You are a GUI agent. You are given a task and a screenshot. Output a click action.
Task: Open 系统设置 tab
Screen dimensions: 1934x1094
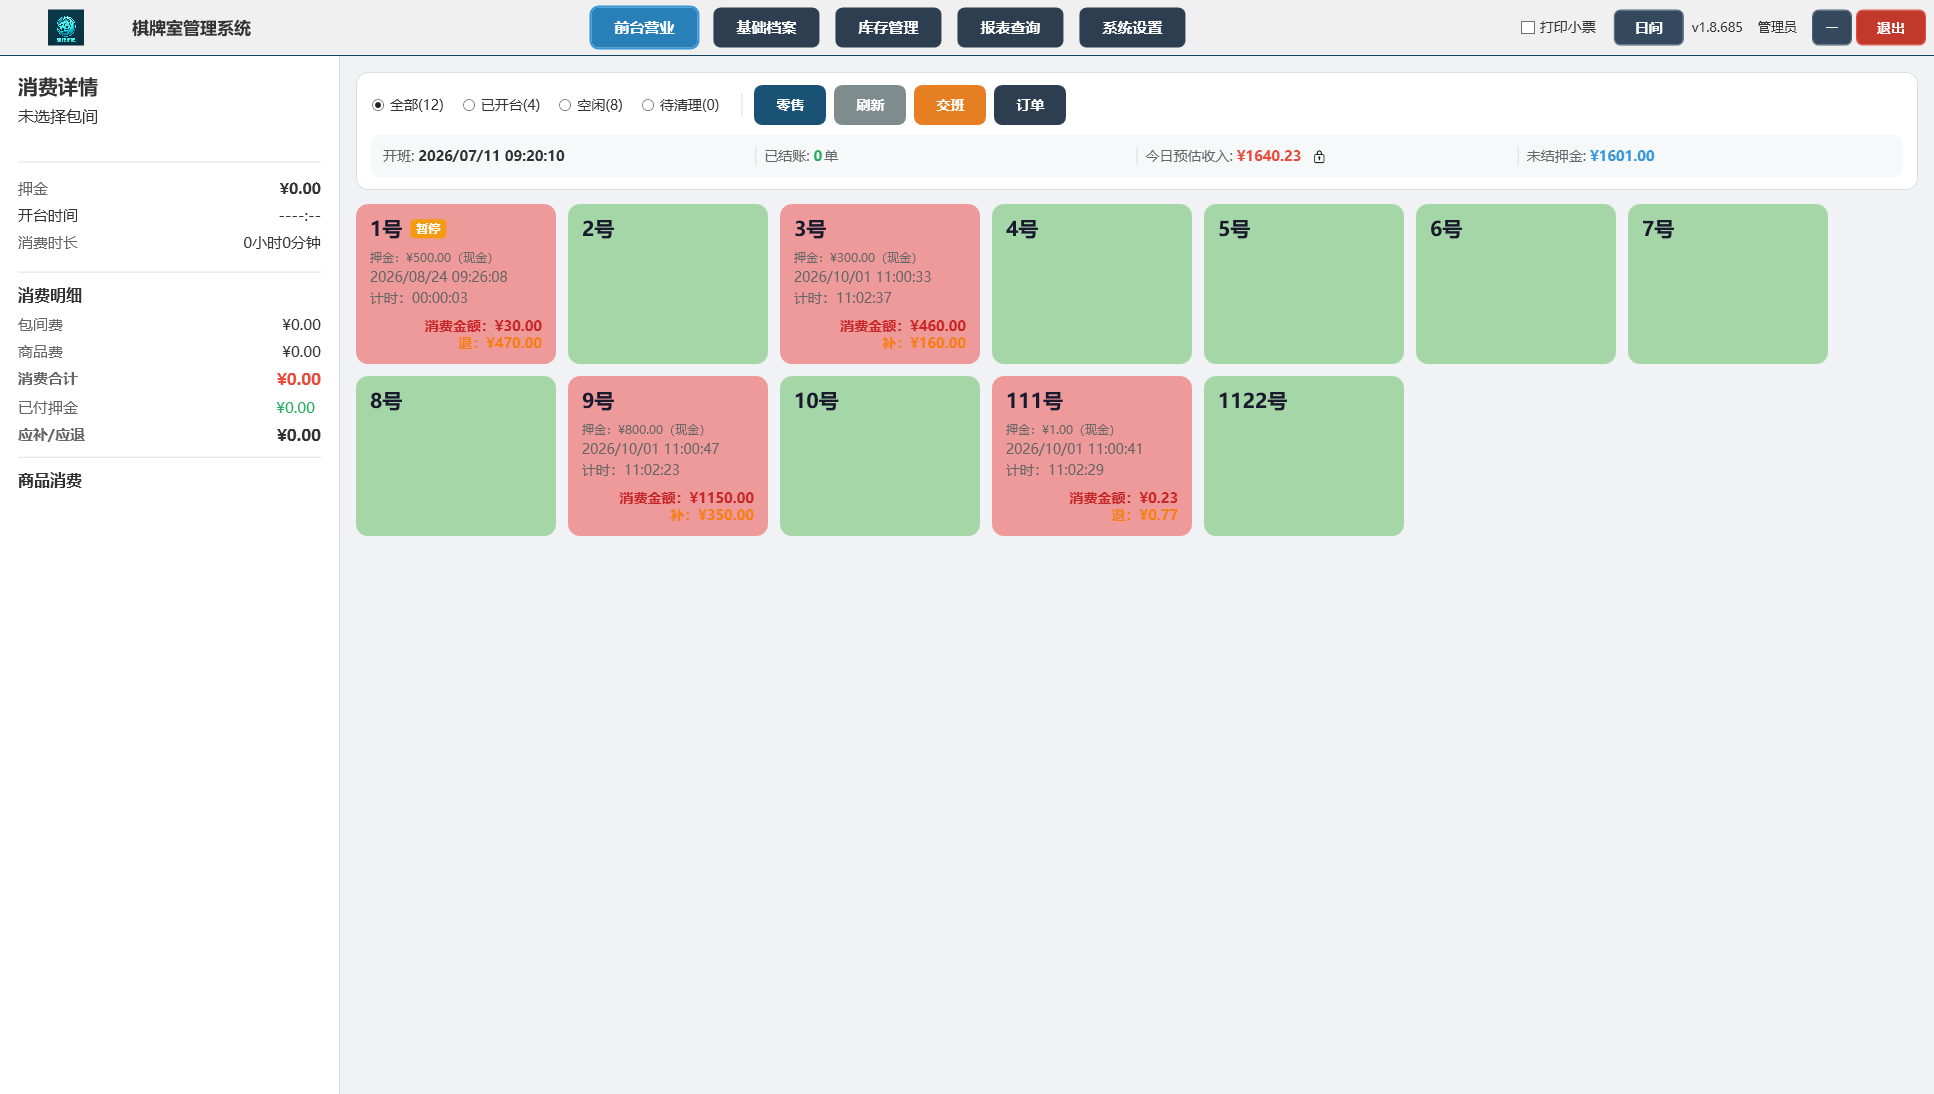1132,28
